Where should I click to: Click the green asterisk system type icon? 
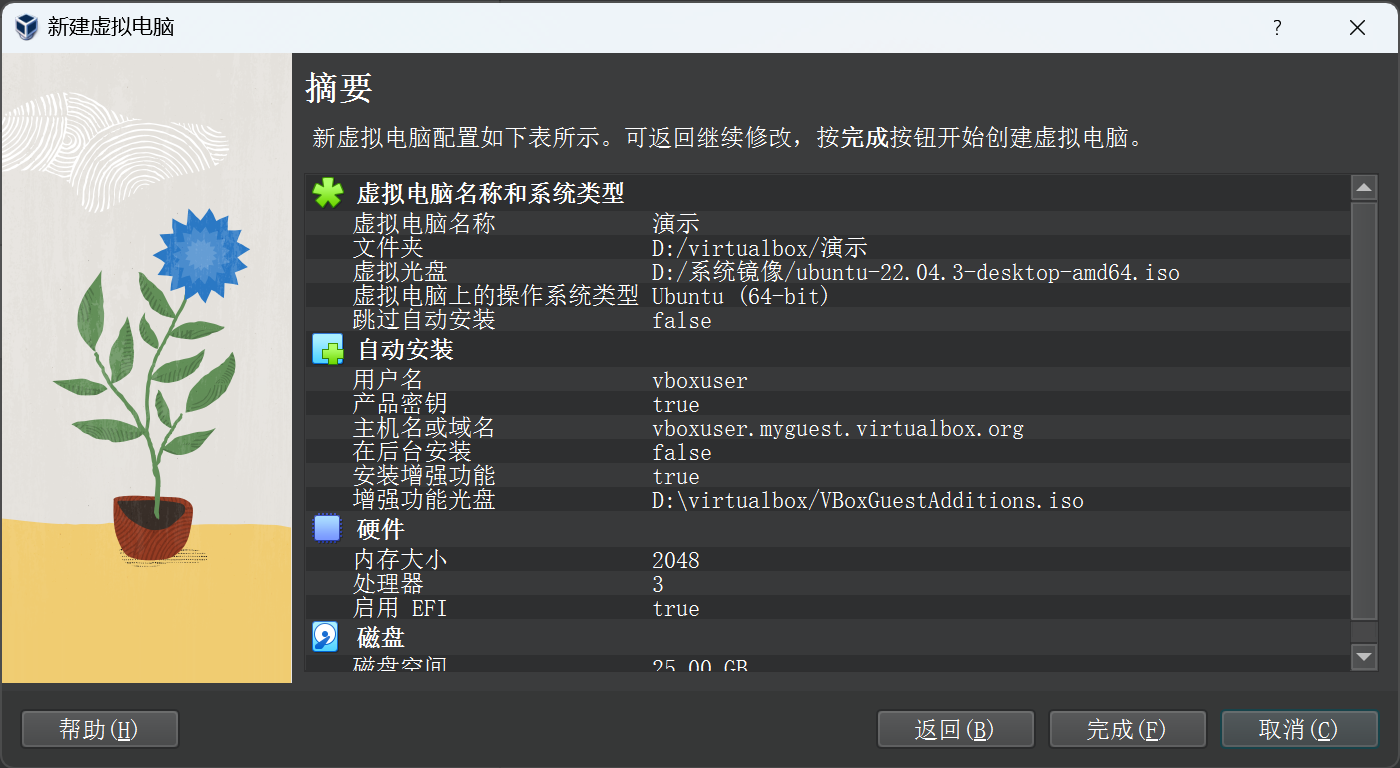tap(327, 193)
